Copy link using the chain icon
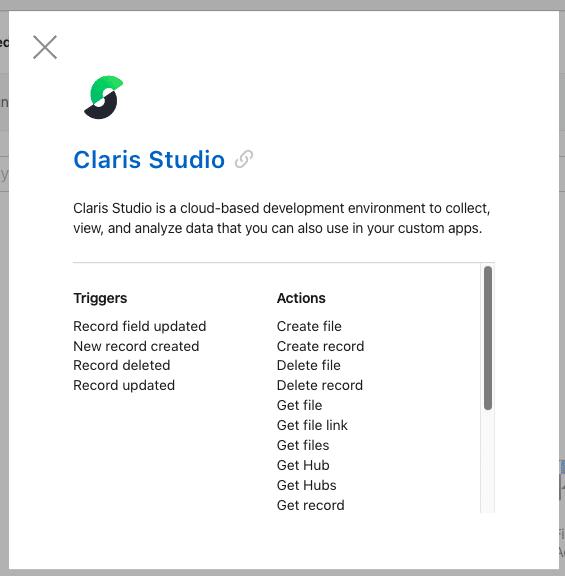565x576 pixels. pos(244,159)
